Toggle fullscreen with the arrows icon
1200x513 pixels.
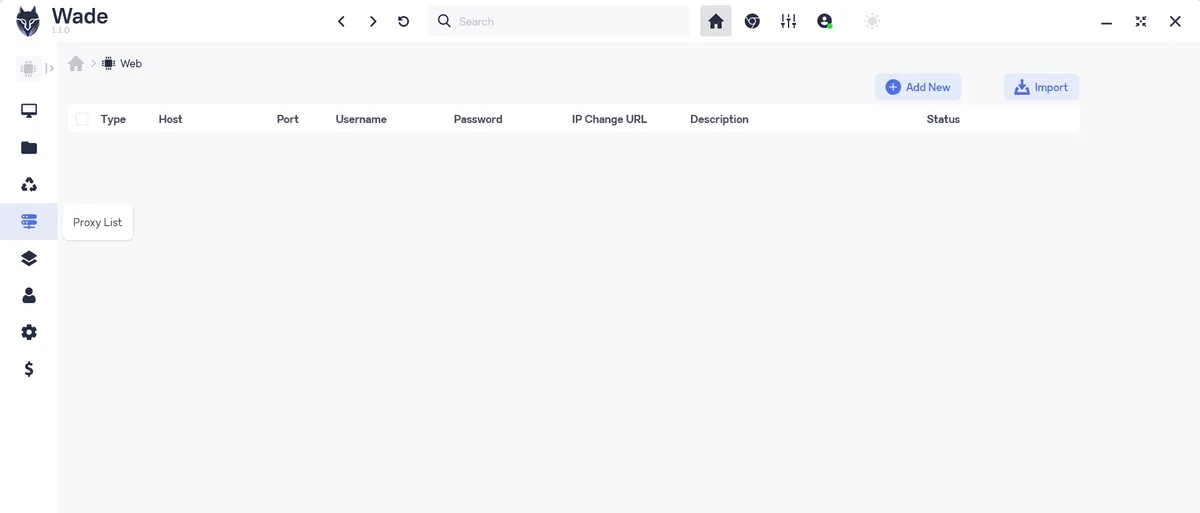(1141, 21)
